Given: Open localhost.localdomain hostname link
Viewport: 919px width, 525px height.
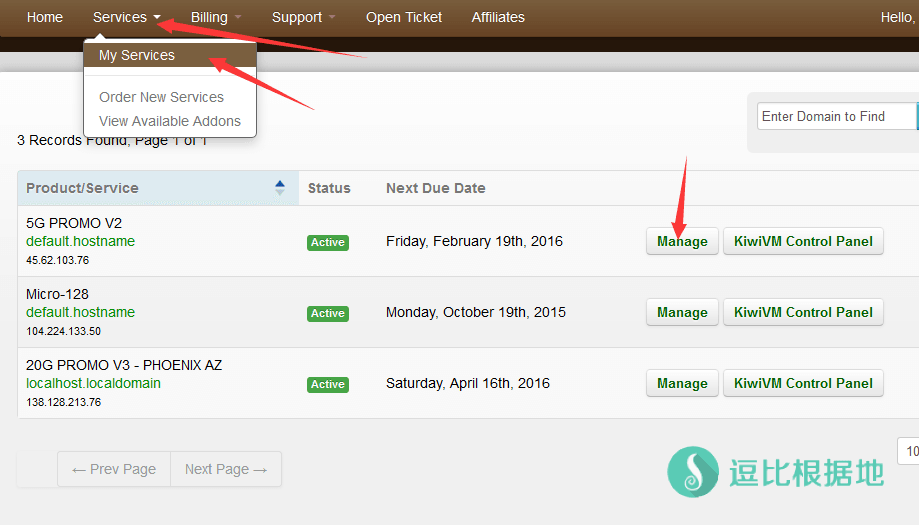Looking at the screenshot, I should [93, 383].
